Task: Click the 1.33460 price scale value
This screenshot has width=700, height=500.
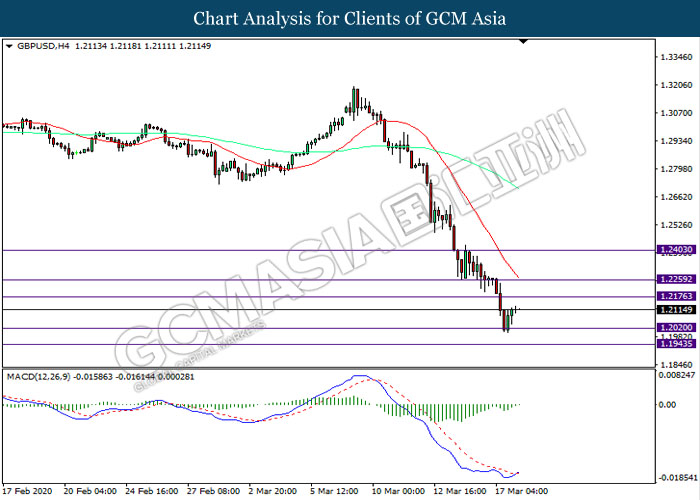Action: [677, 57]
